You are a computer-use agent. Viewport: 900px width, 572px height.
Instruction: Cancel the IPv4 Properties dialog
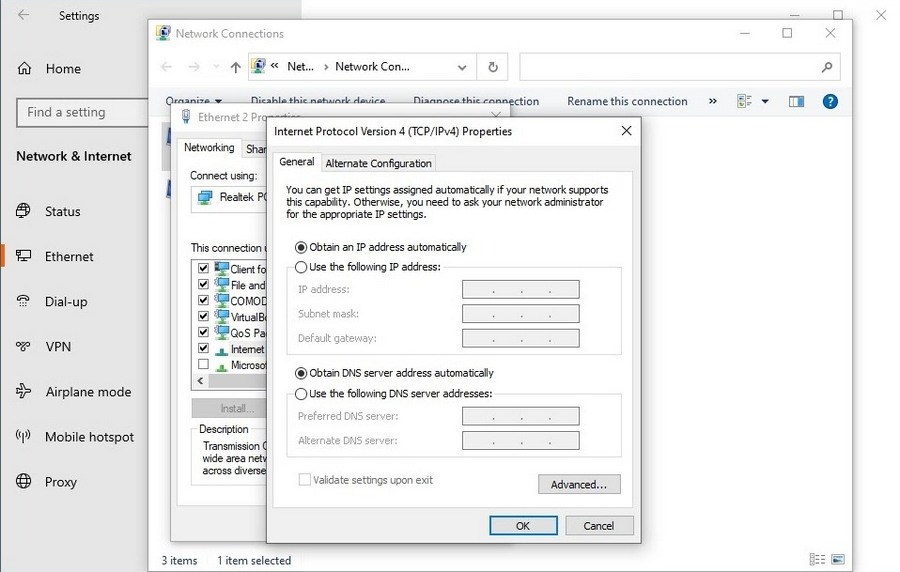pyautogui.click(x=599, y=526)
